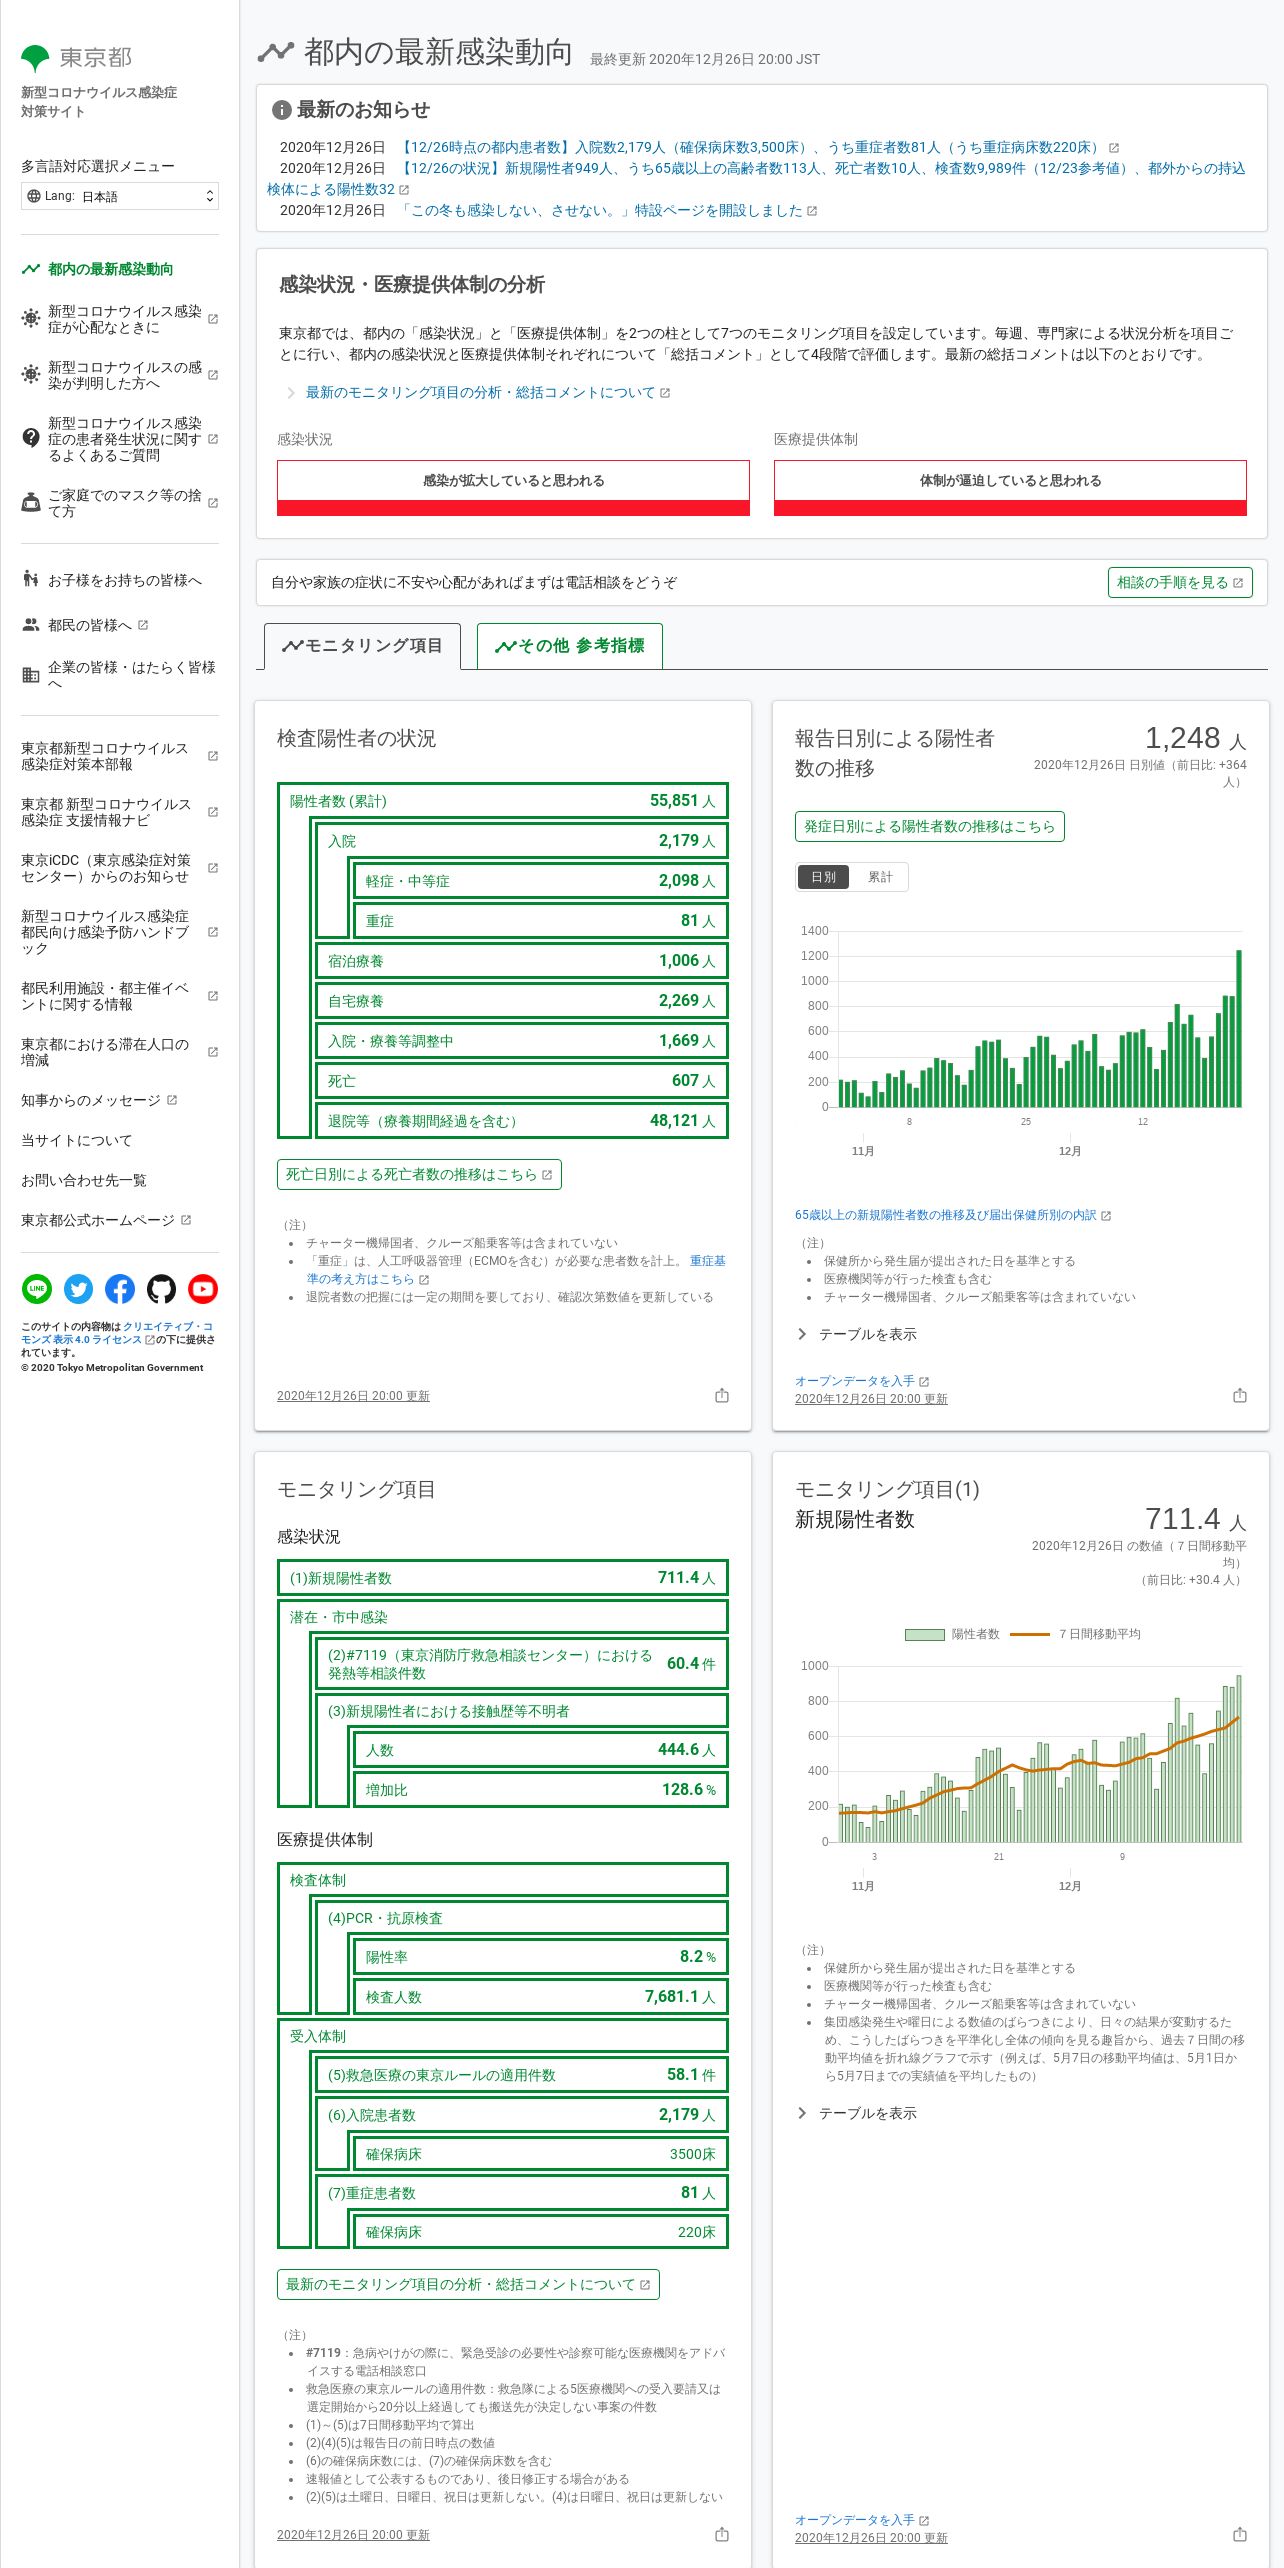Click share icon on 検査陽性者の状況 card

coord(722,1395)
